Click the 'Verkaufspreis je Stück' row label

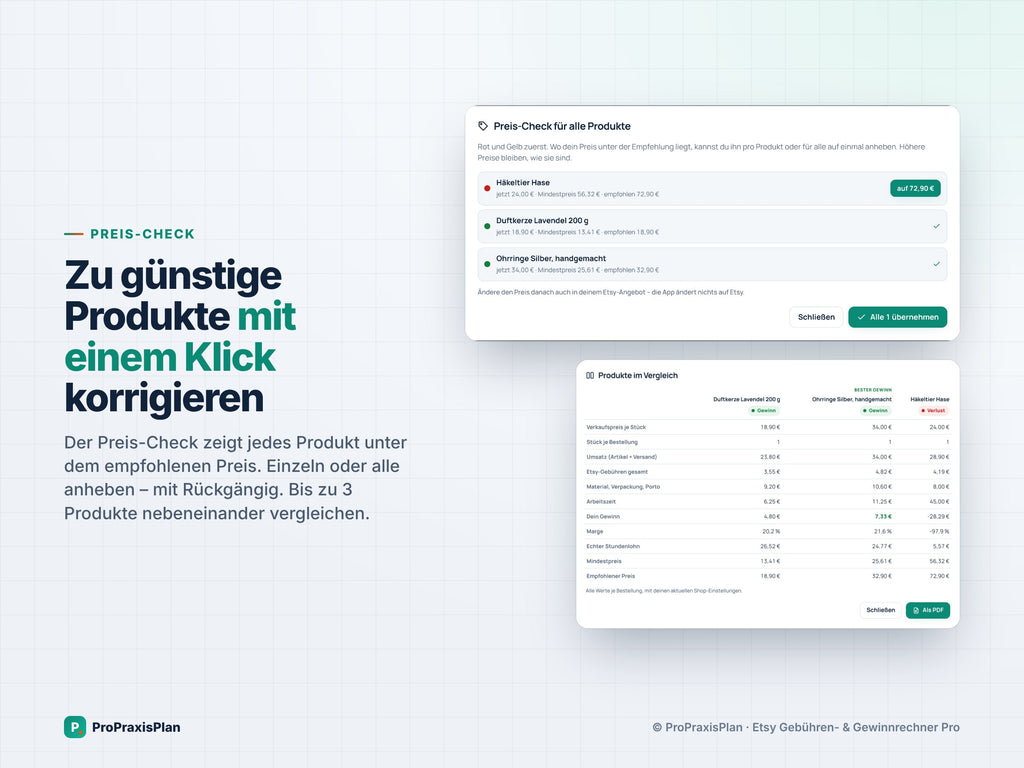click(616, 427)
